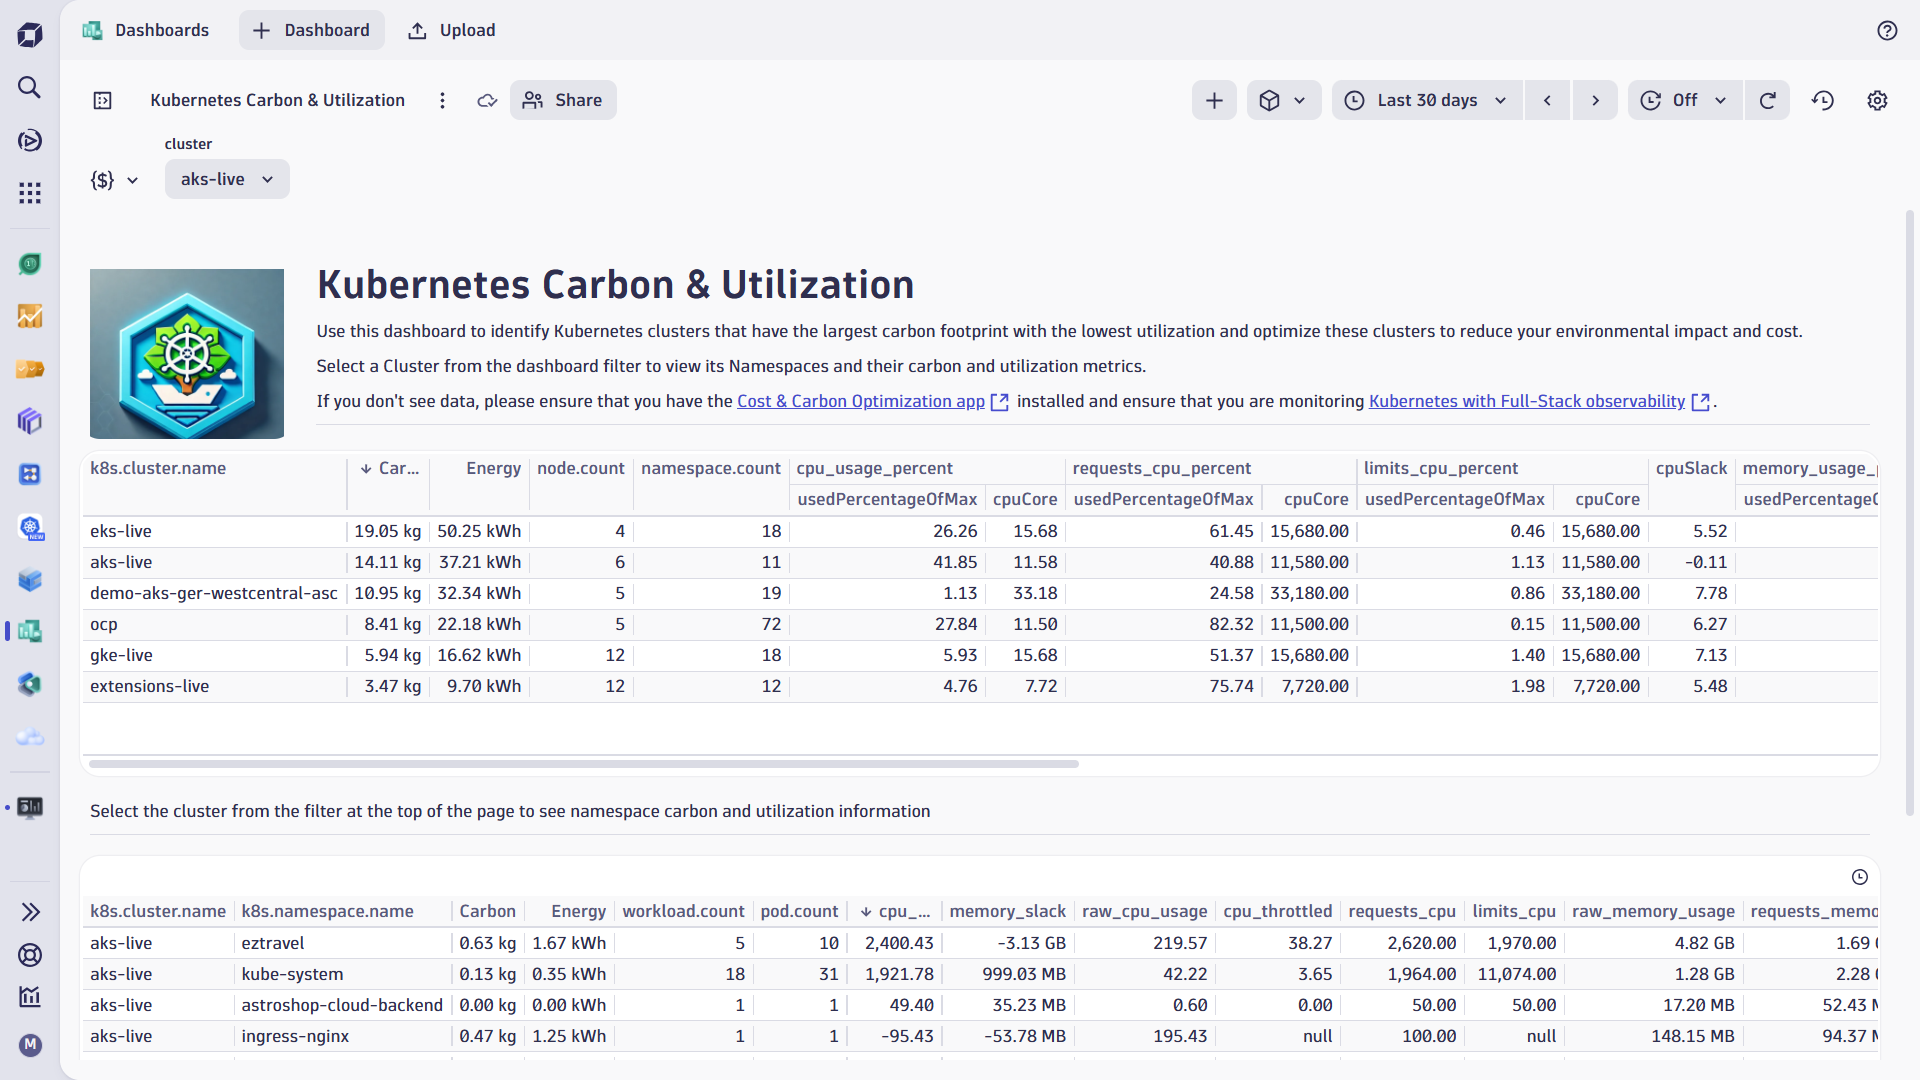Open the Last 30 days timeframe dropdown
1920x1080 pixels.
[x=1426, y=100]
